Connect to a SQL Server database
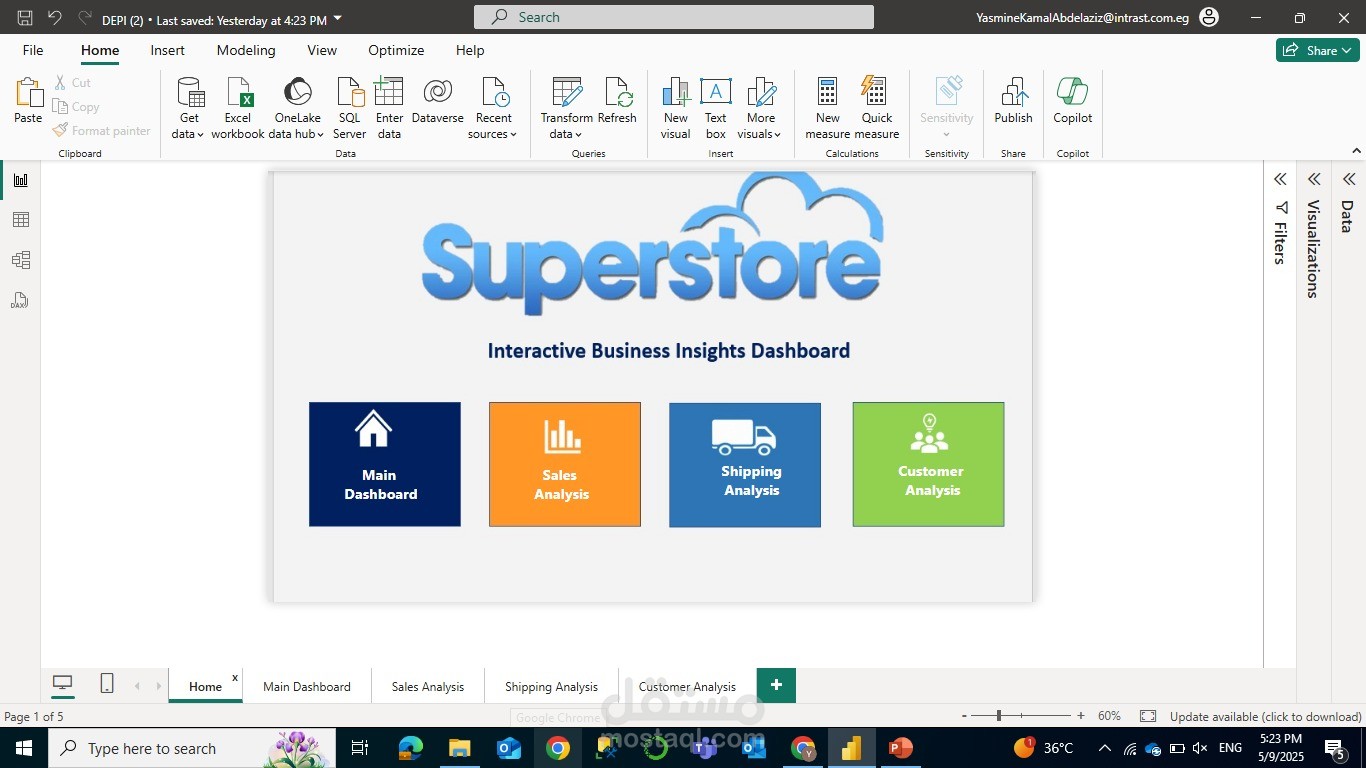Image resolution: width=1366 pixels, height=768 pixels. point(348,104)
